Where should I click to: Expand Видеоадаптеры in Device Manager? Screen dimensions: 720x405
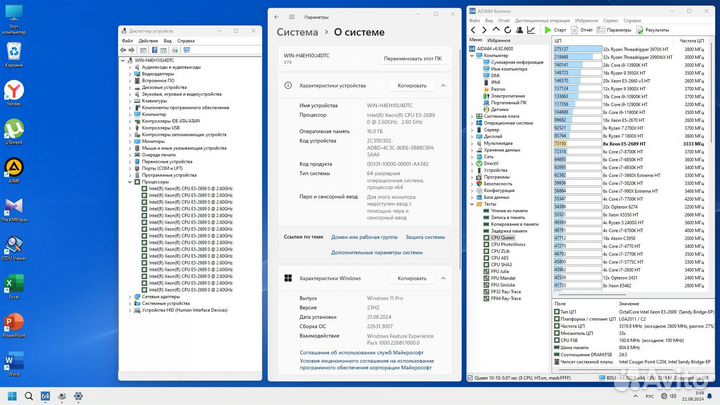[130, 74]
